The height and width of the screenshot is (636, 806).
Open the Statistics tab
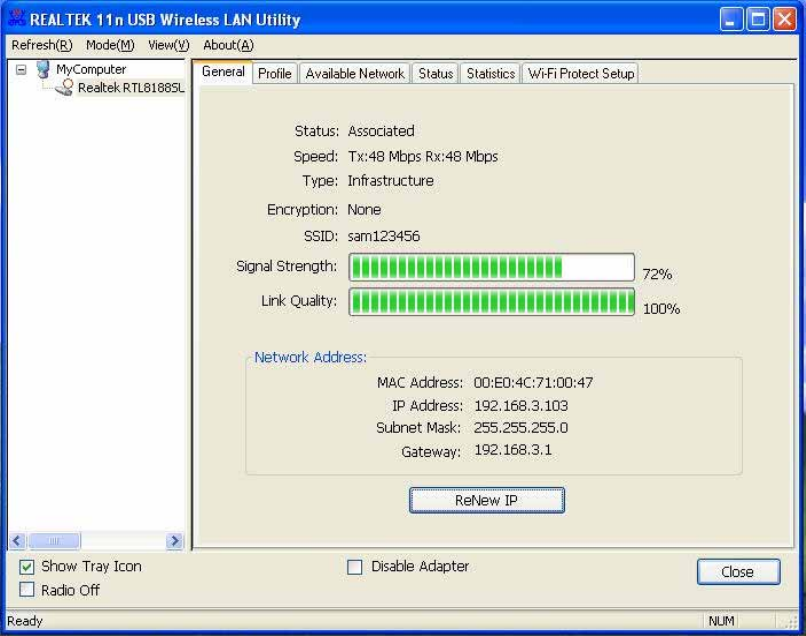tap(490, 74)
